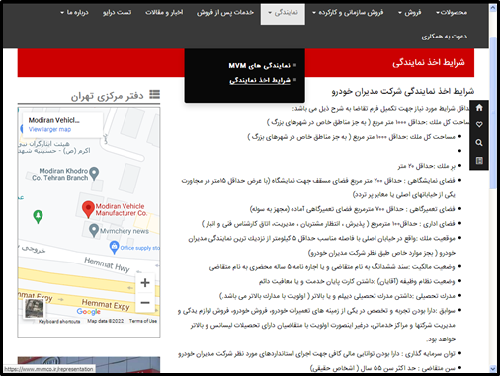Click the Hemmat Expy road label beside Google logo
The height and width of the screenshot is (376, 500).
(x=105, y=304)
